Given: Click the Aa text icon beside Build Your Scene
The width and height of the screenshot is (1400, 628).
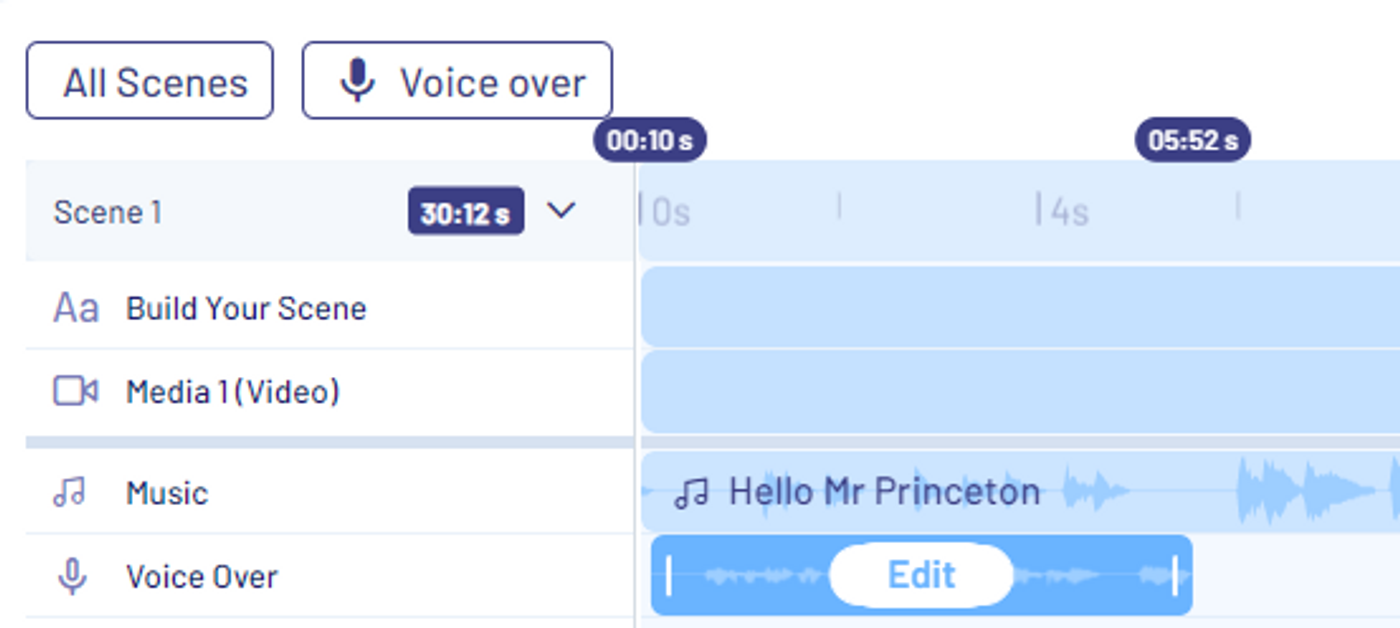Looking at the screenshot, I should pyautogui.click(x=76, y=308).
